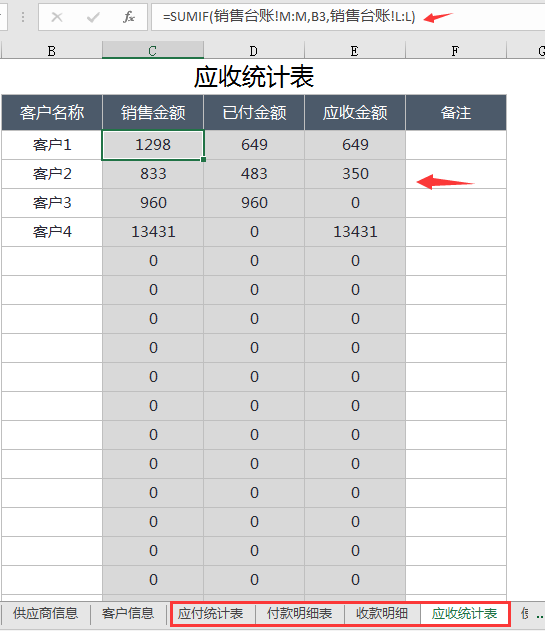Viewport: 545px width, 631px height.
Task: Select the 客户3 name cell
Action: (x=52, y=203)
